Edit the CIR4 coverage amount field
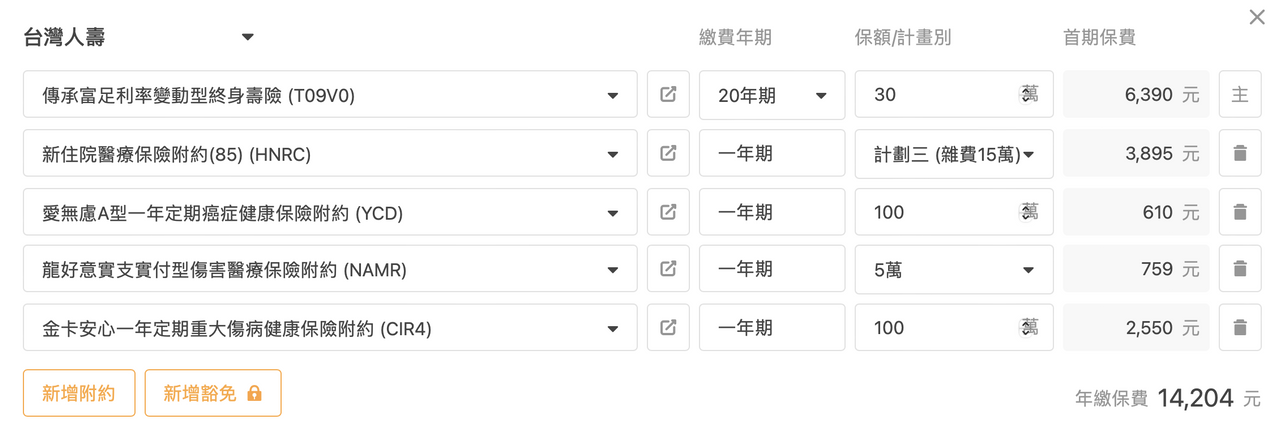Viewport: 1279px width, 436px height. coord(940,327)
